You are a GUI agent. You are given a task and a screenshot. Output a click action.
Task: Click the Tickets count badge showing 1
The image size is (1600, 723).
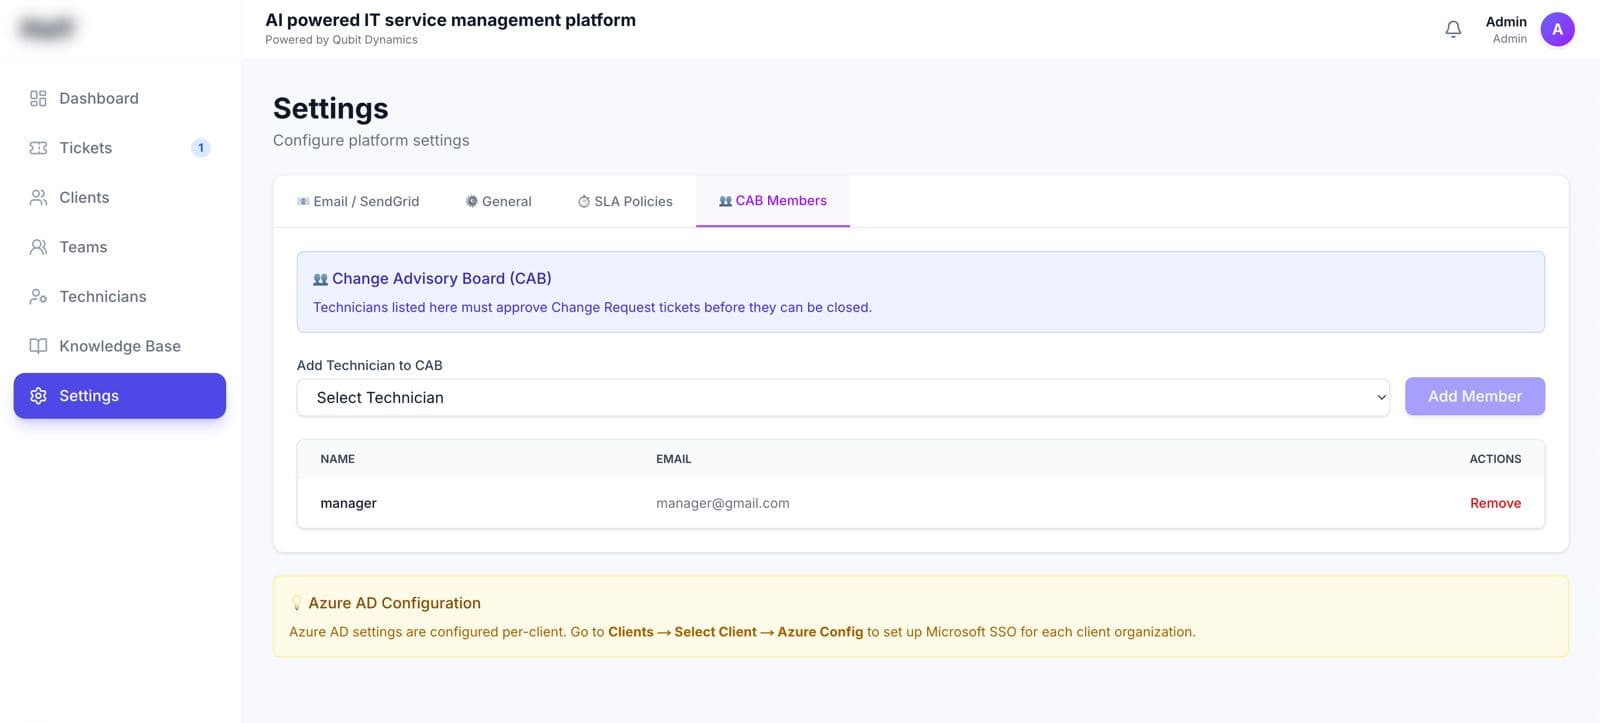coord(200,148)
